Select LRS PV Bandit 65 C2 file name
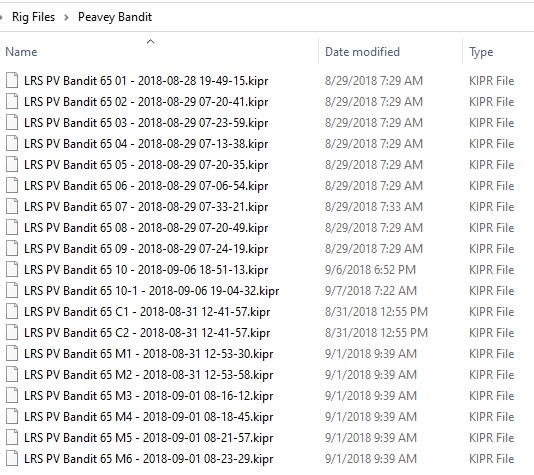This screenshot has width=534, height=475. tap(147, 333)
